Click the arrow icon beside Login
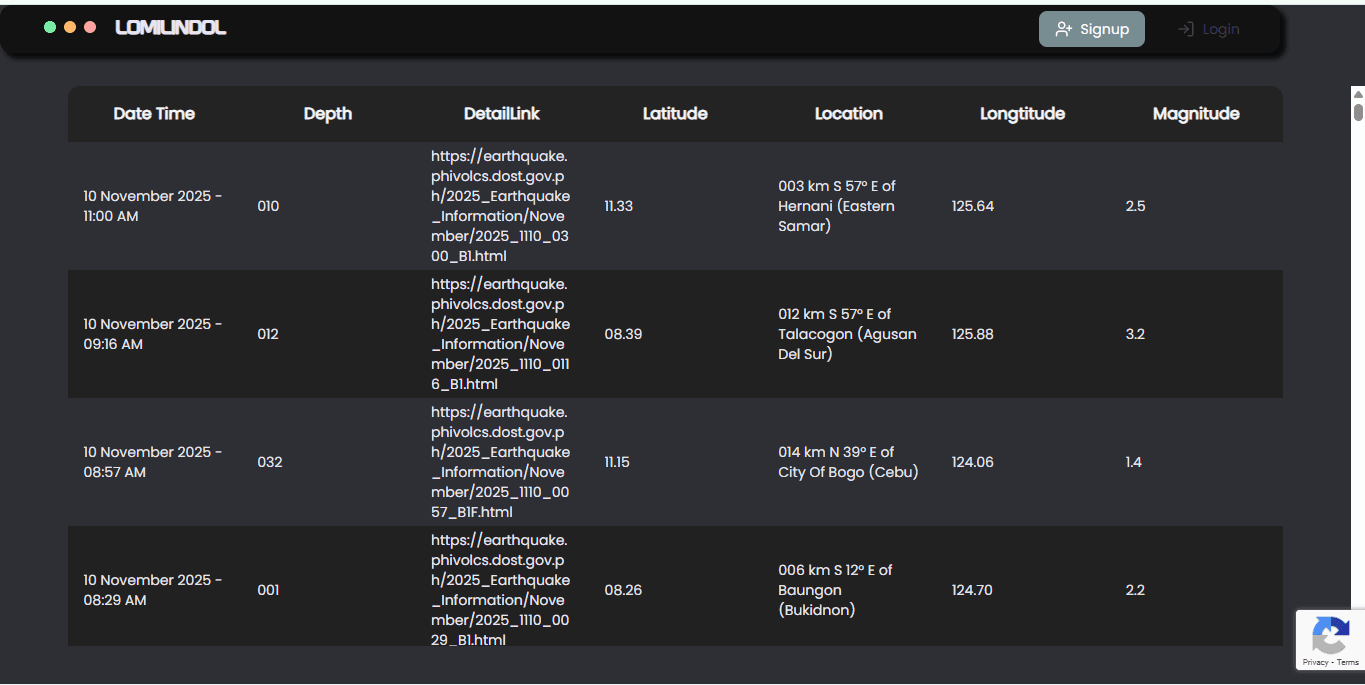Screen dimensions: 1365x685 tap(1186, 29)
